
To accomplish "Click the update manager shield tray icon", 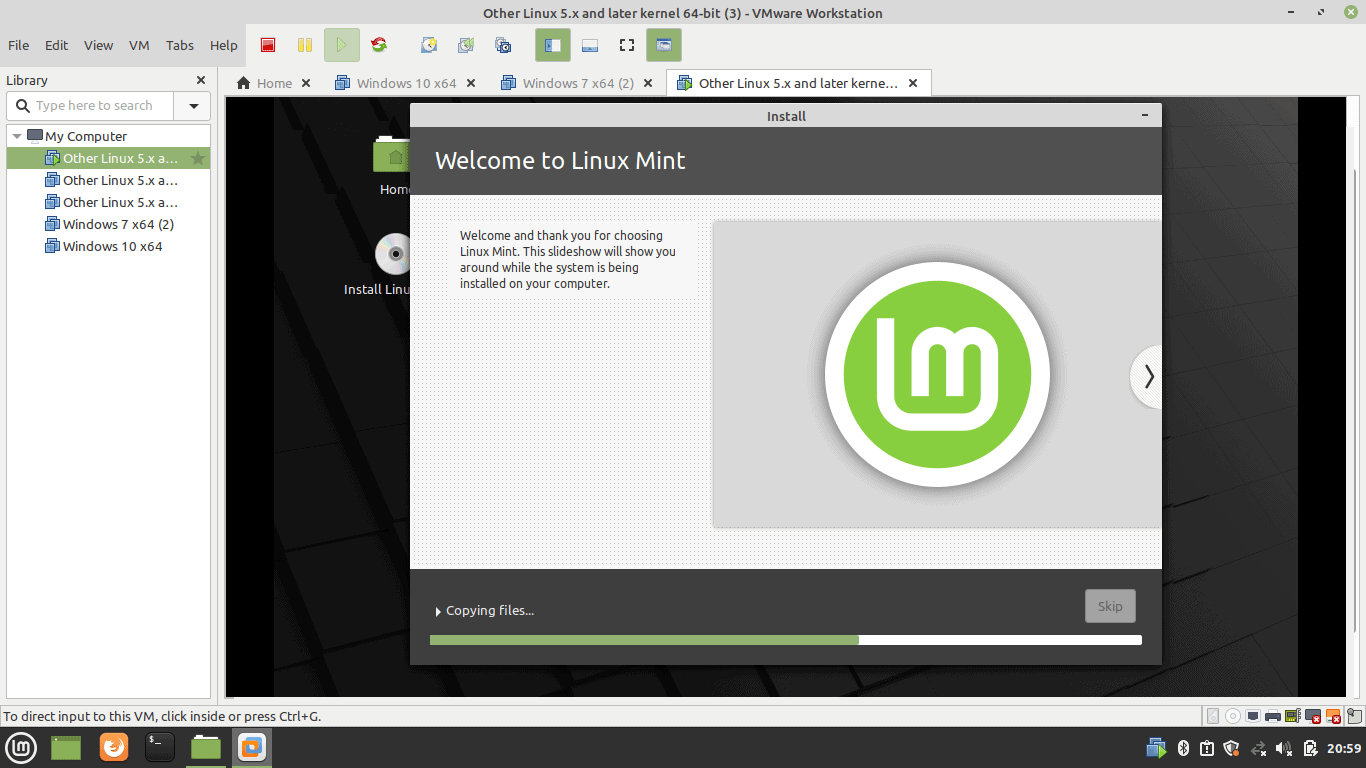I will pos(1232,748).
